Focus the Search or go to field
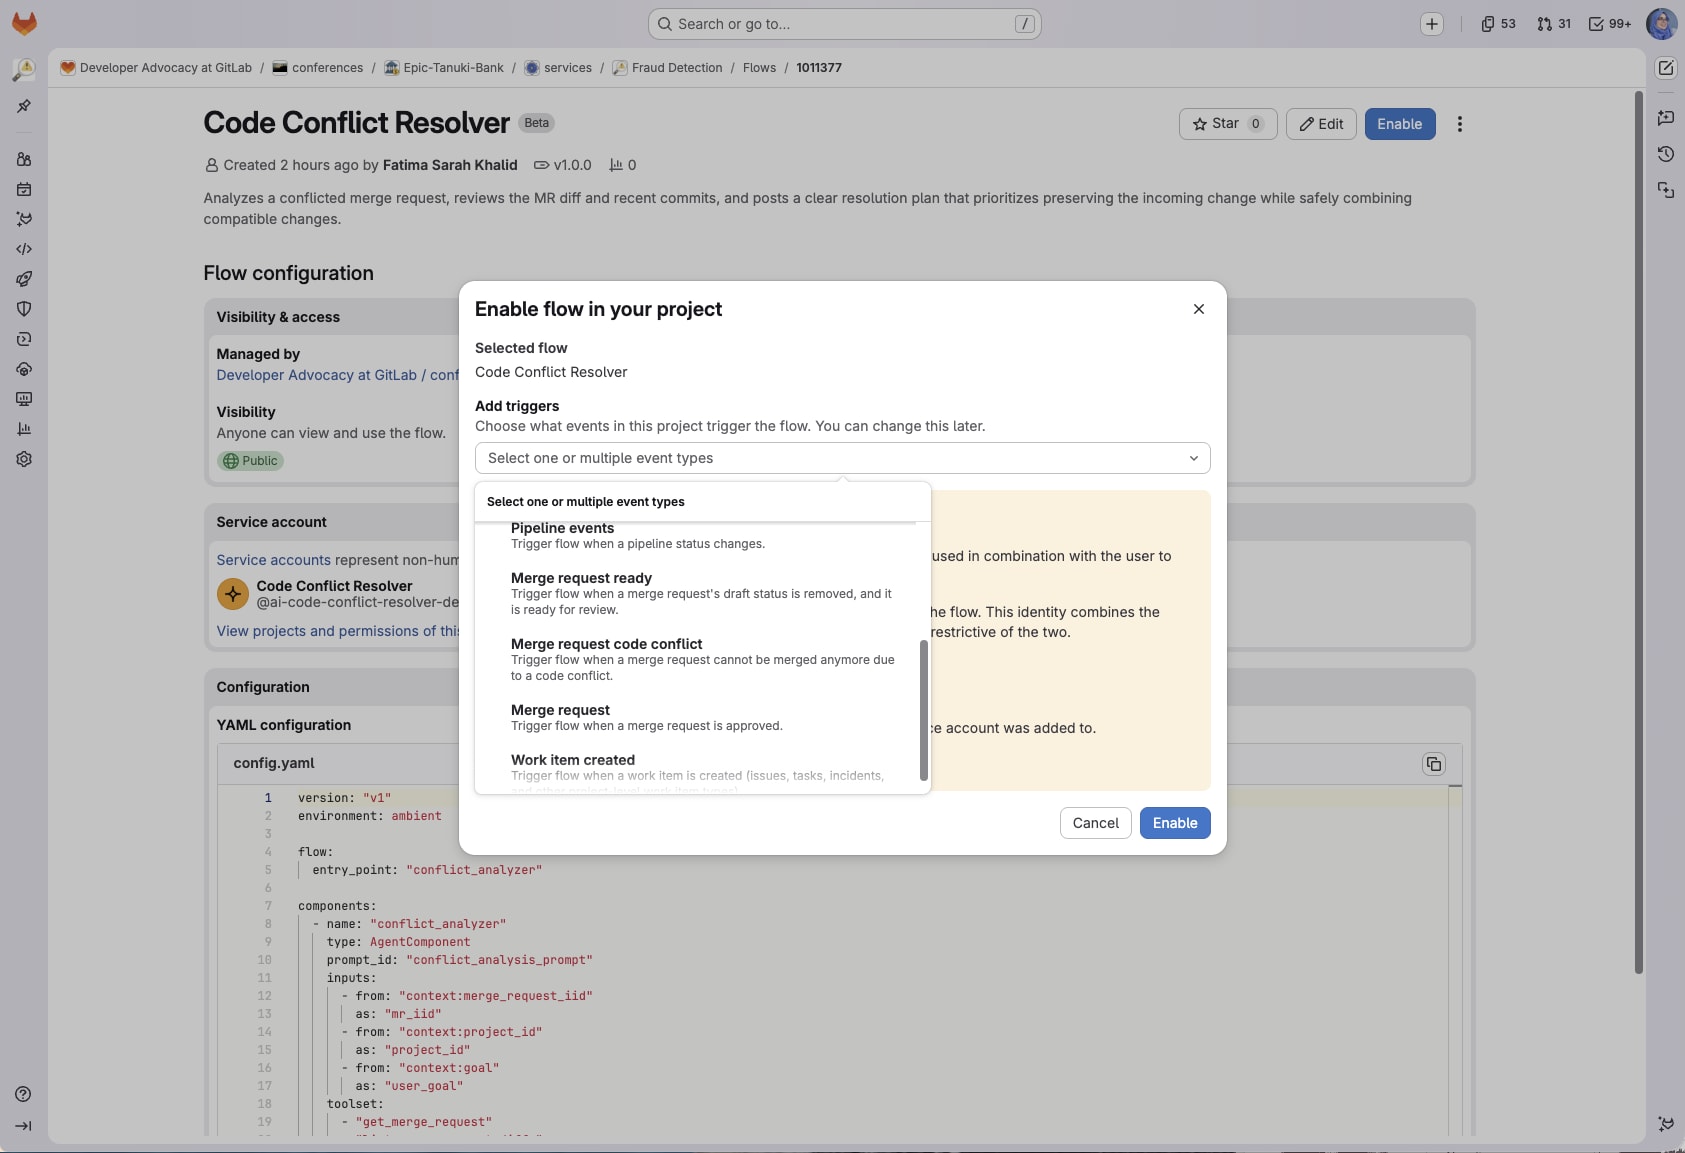The image size is (1685, 1153). tap(845, 24)
